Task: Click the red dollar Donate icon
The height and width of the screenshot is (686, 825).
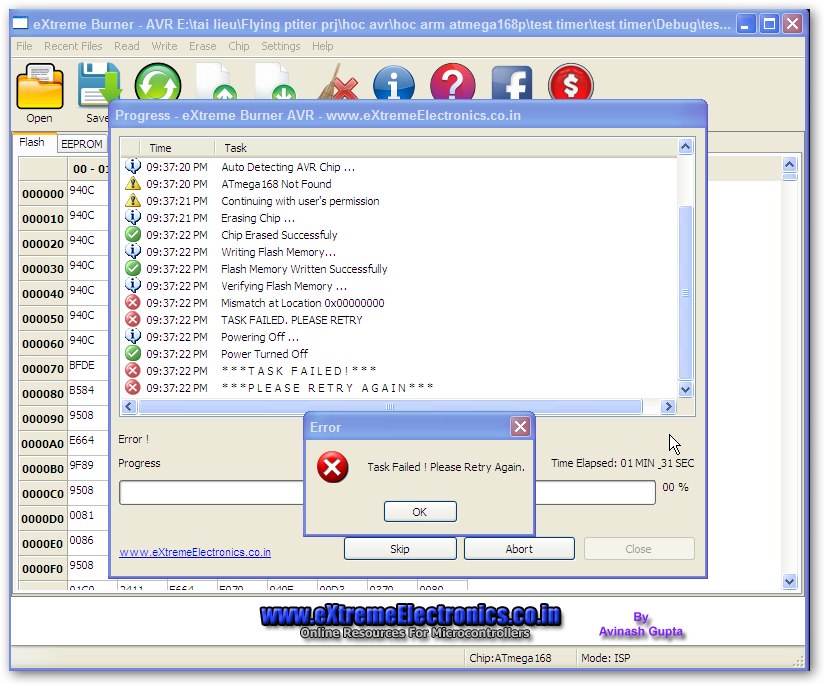Action: pyautogui.click(x=570, y=82)
